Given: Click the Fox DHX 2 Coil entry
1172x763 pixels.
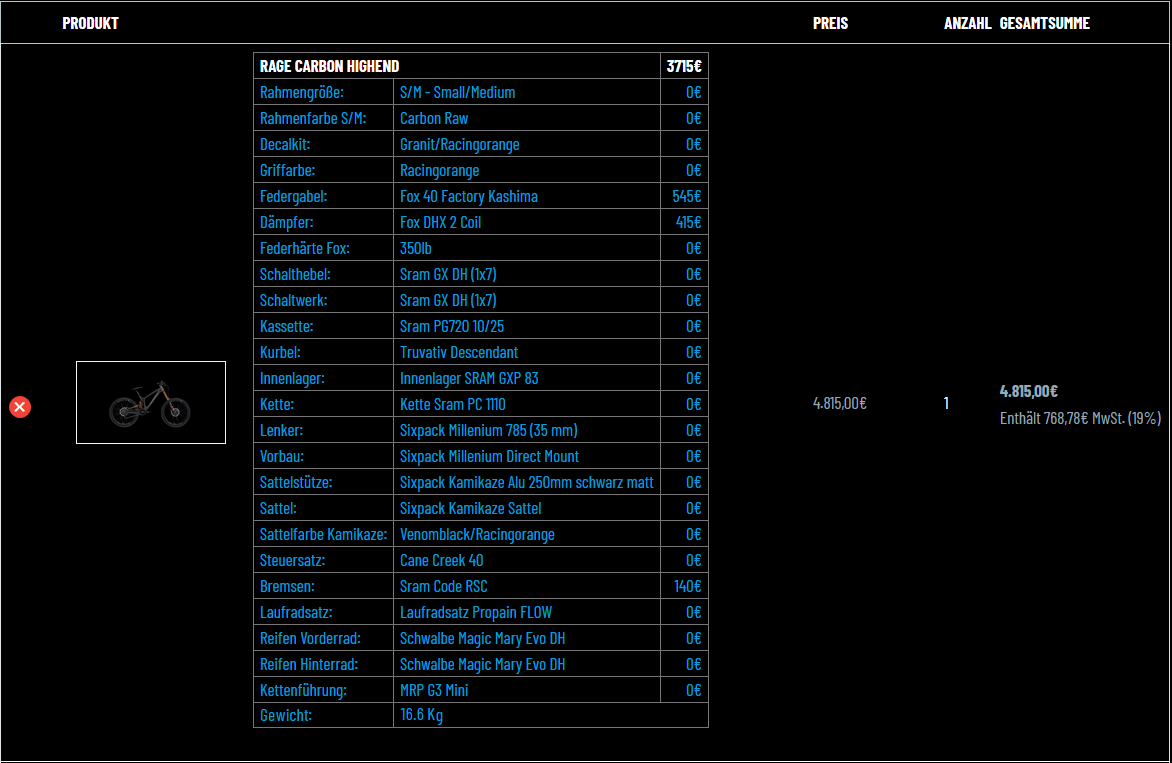Looking at the screenshot, I should (440, 222).
